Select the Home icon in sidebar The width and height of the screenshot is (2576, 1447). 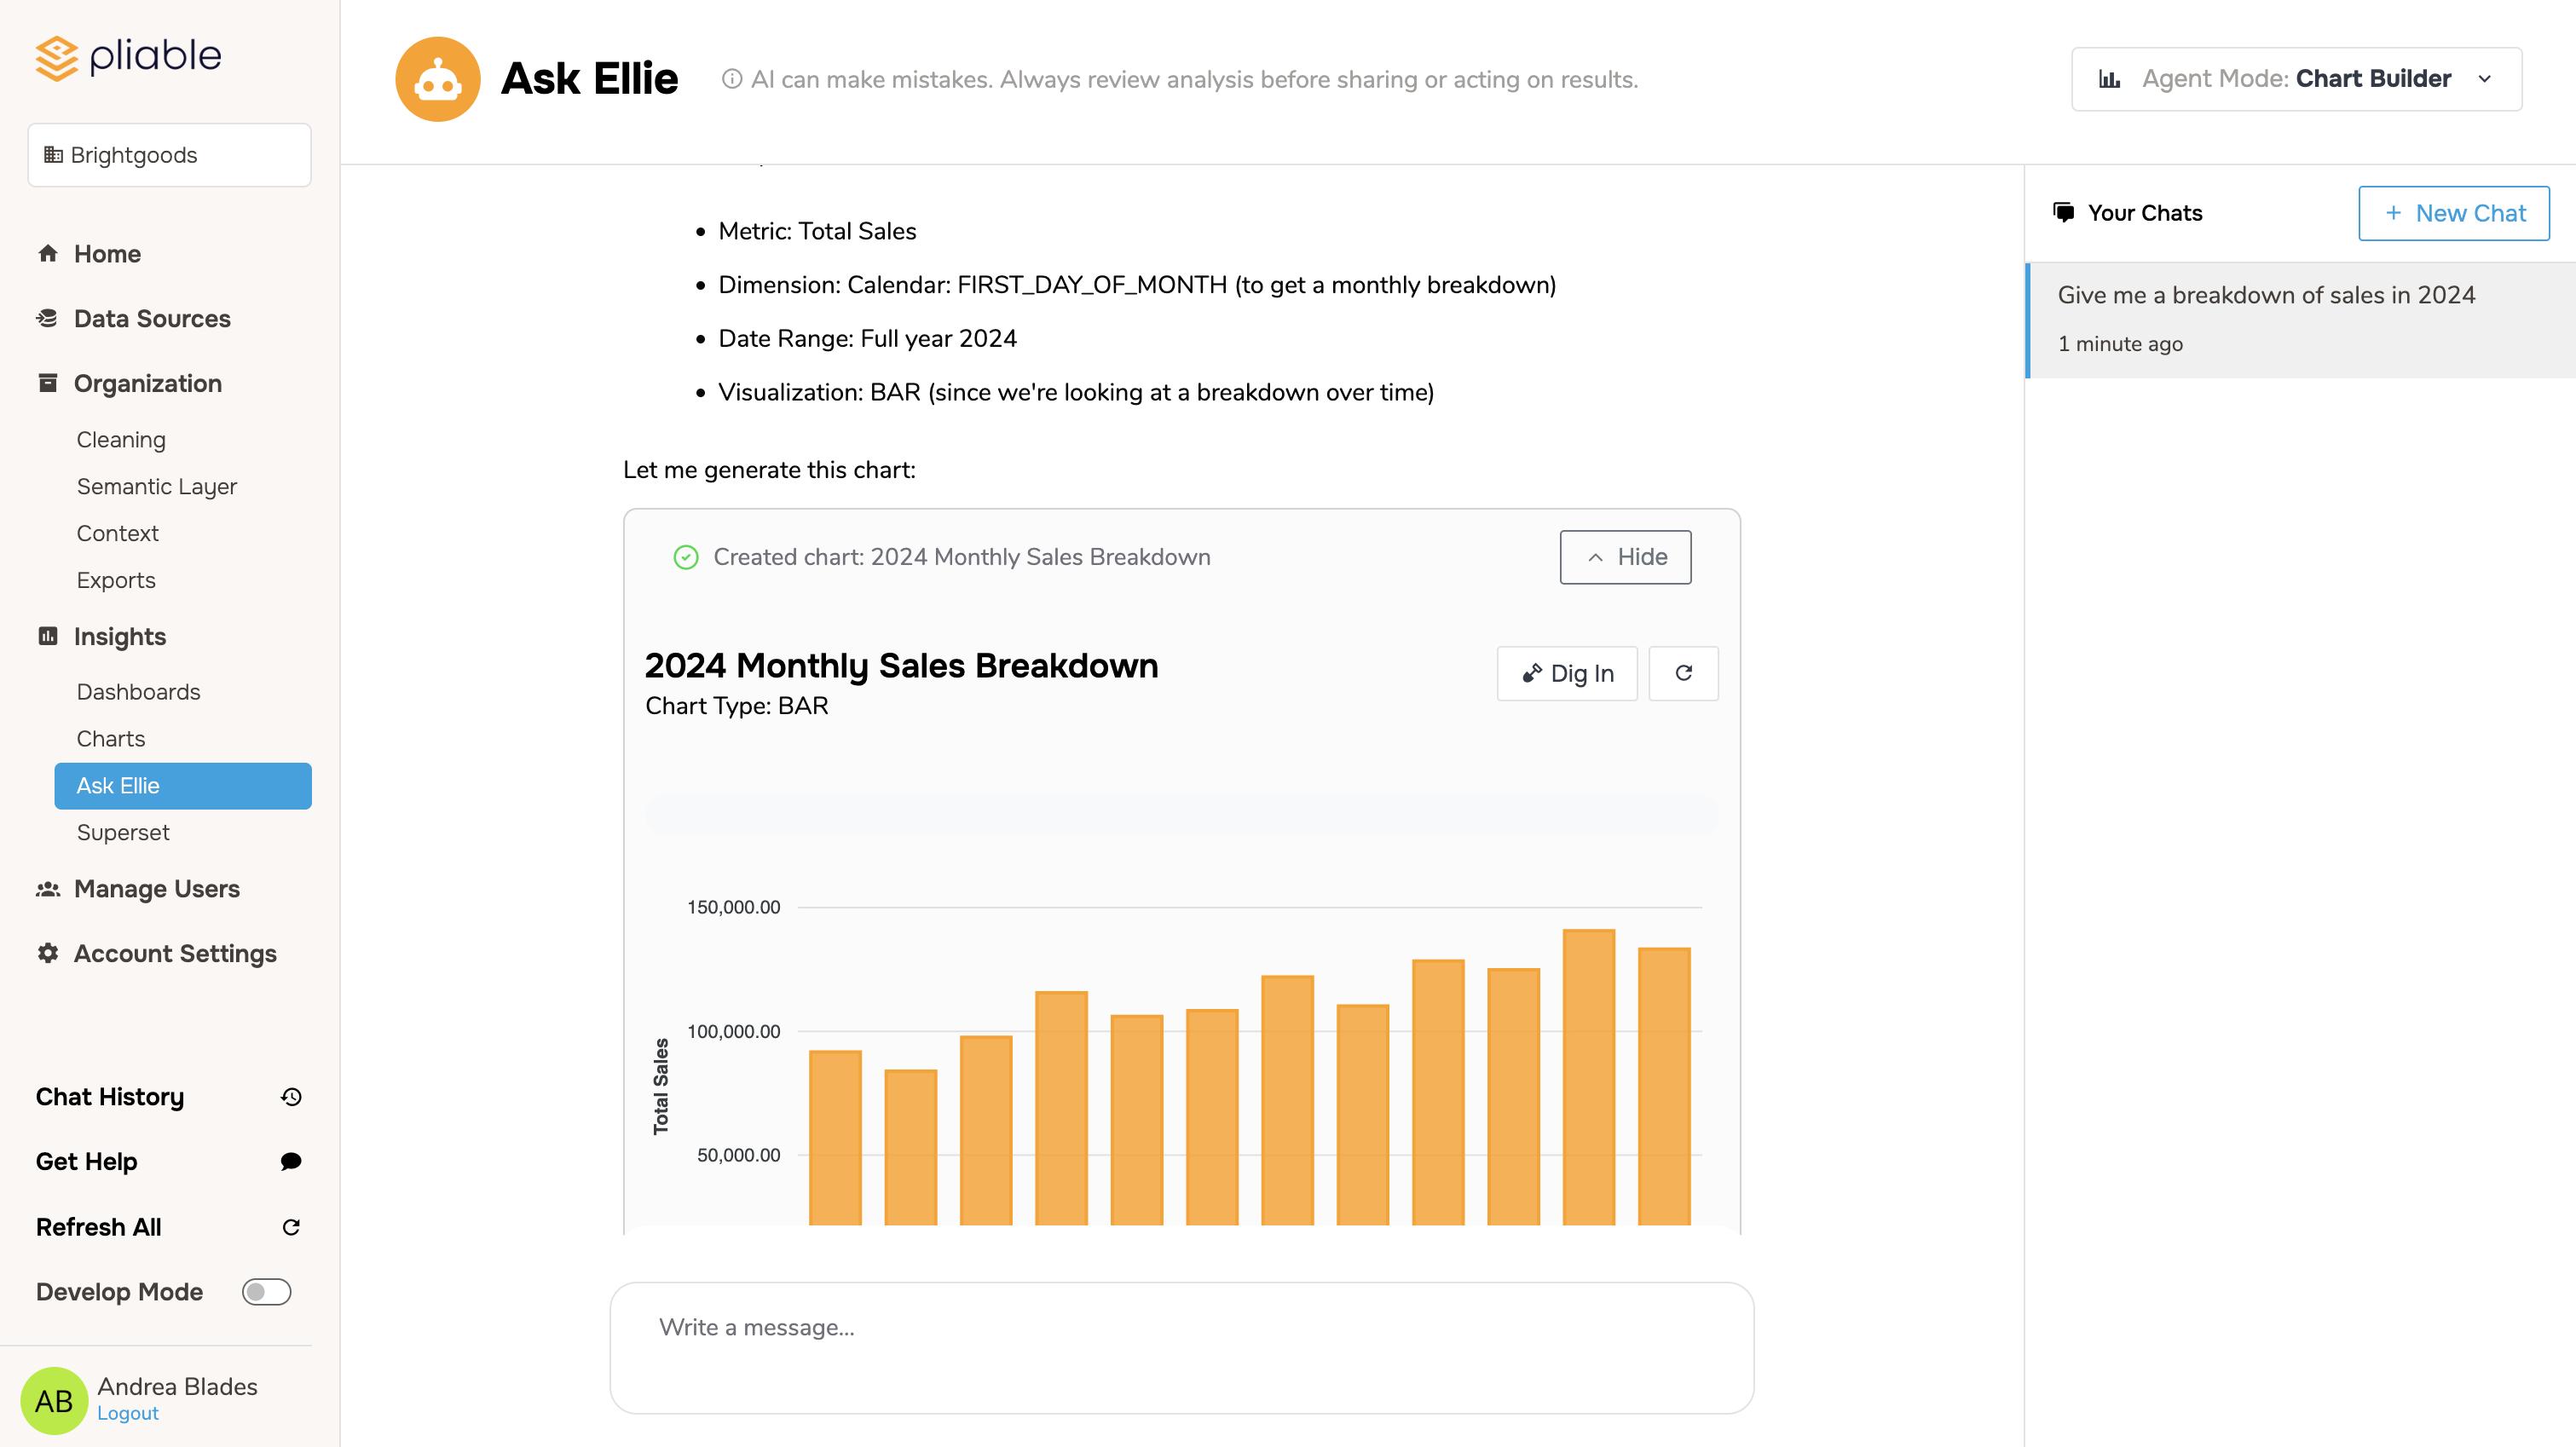[47, 253]
